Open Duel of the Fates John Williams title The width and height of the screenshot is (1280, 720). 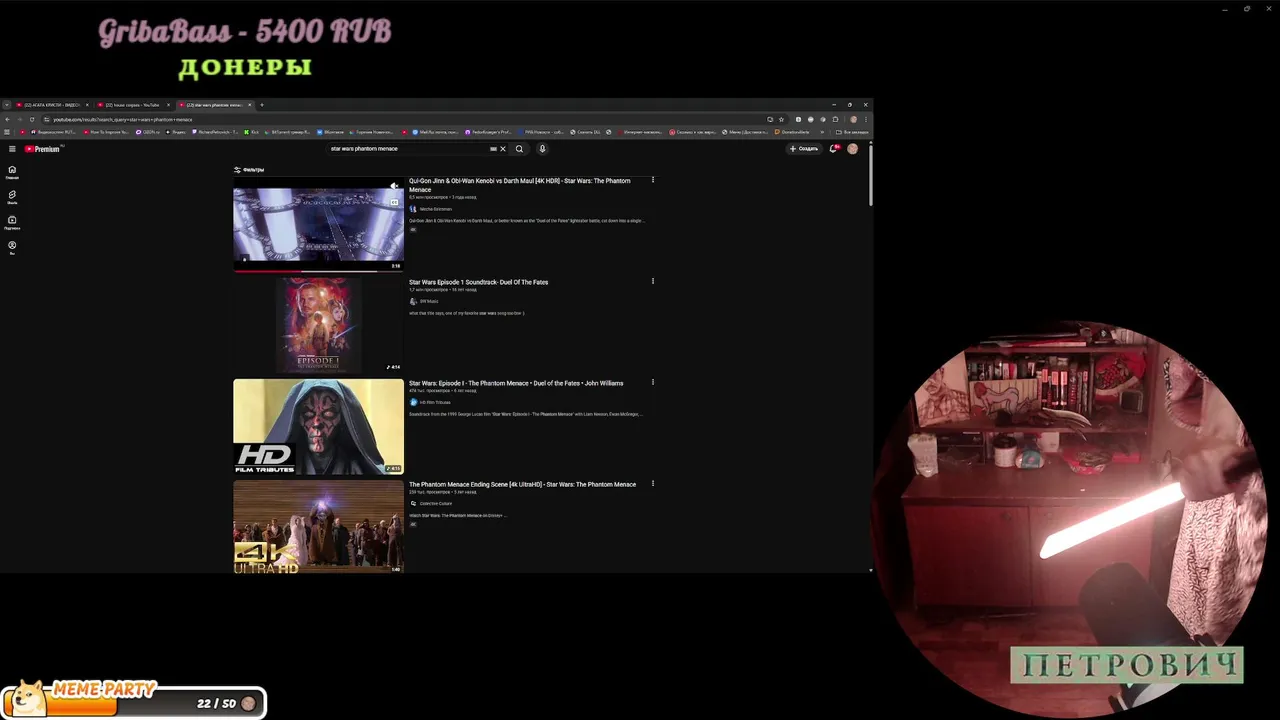516,383
